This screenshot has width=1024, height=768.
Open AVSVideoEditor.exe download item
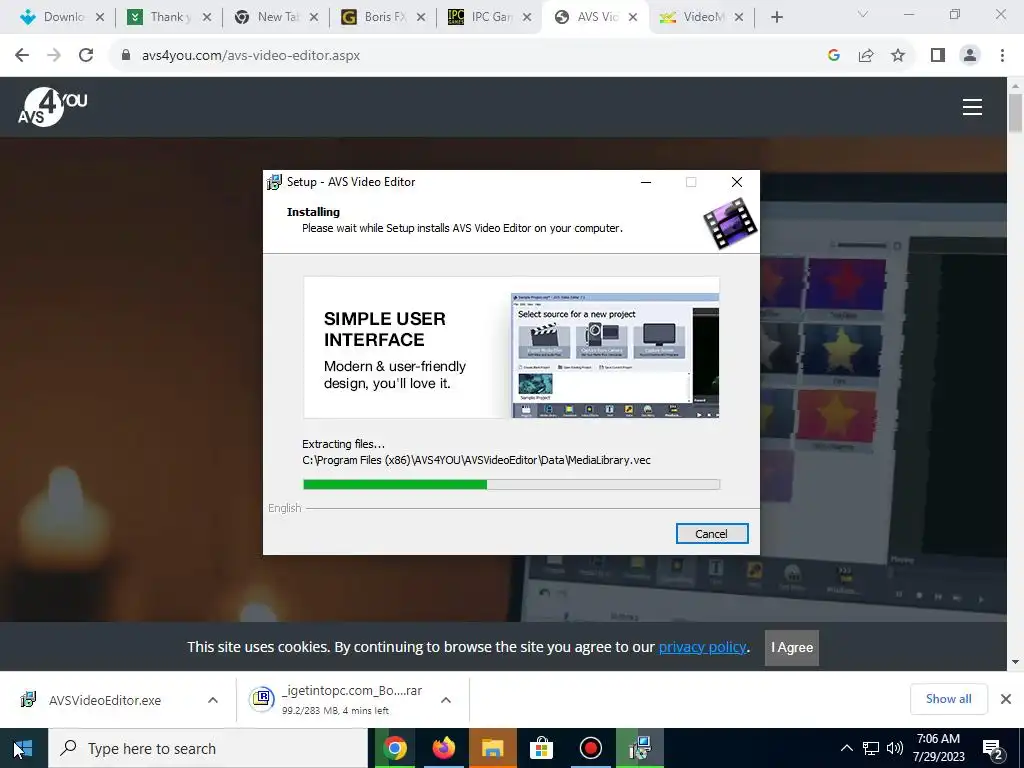pos(104,700)
